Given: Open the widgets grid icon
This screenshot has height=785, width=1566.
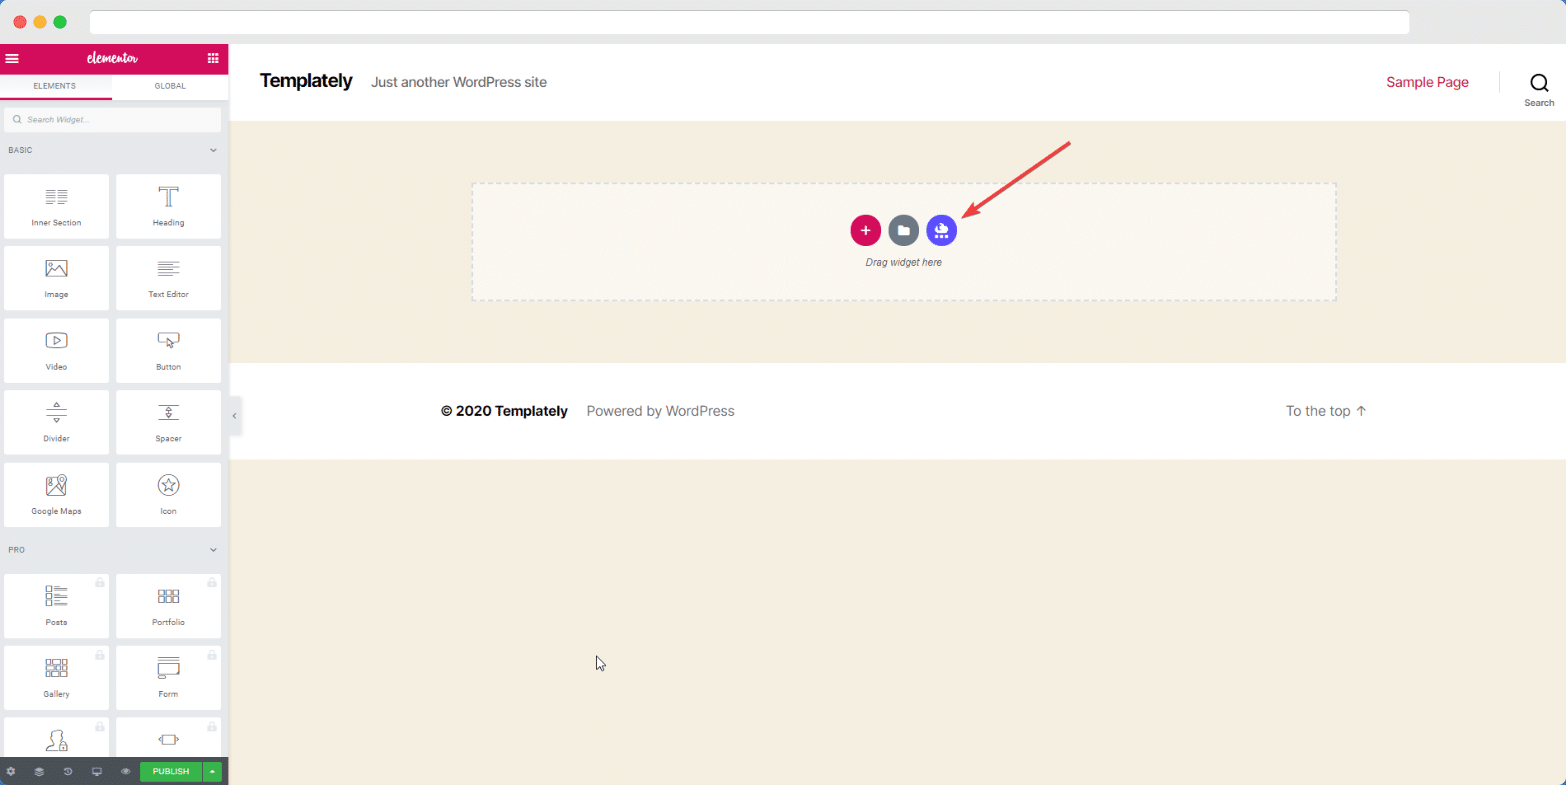Looking at the screenshot, I should [x=213, y=58].
